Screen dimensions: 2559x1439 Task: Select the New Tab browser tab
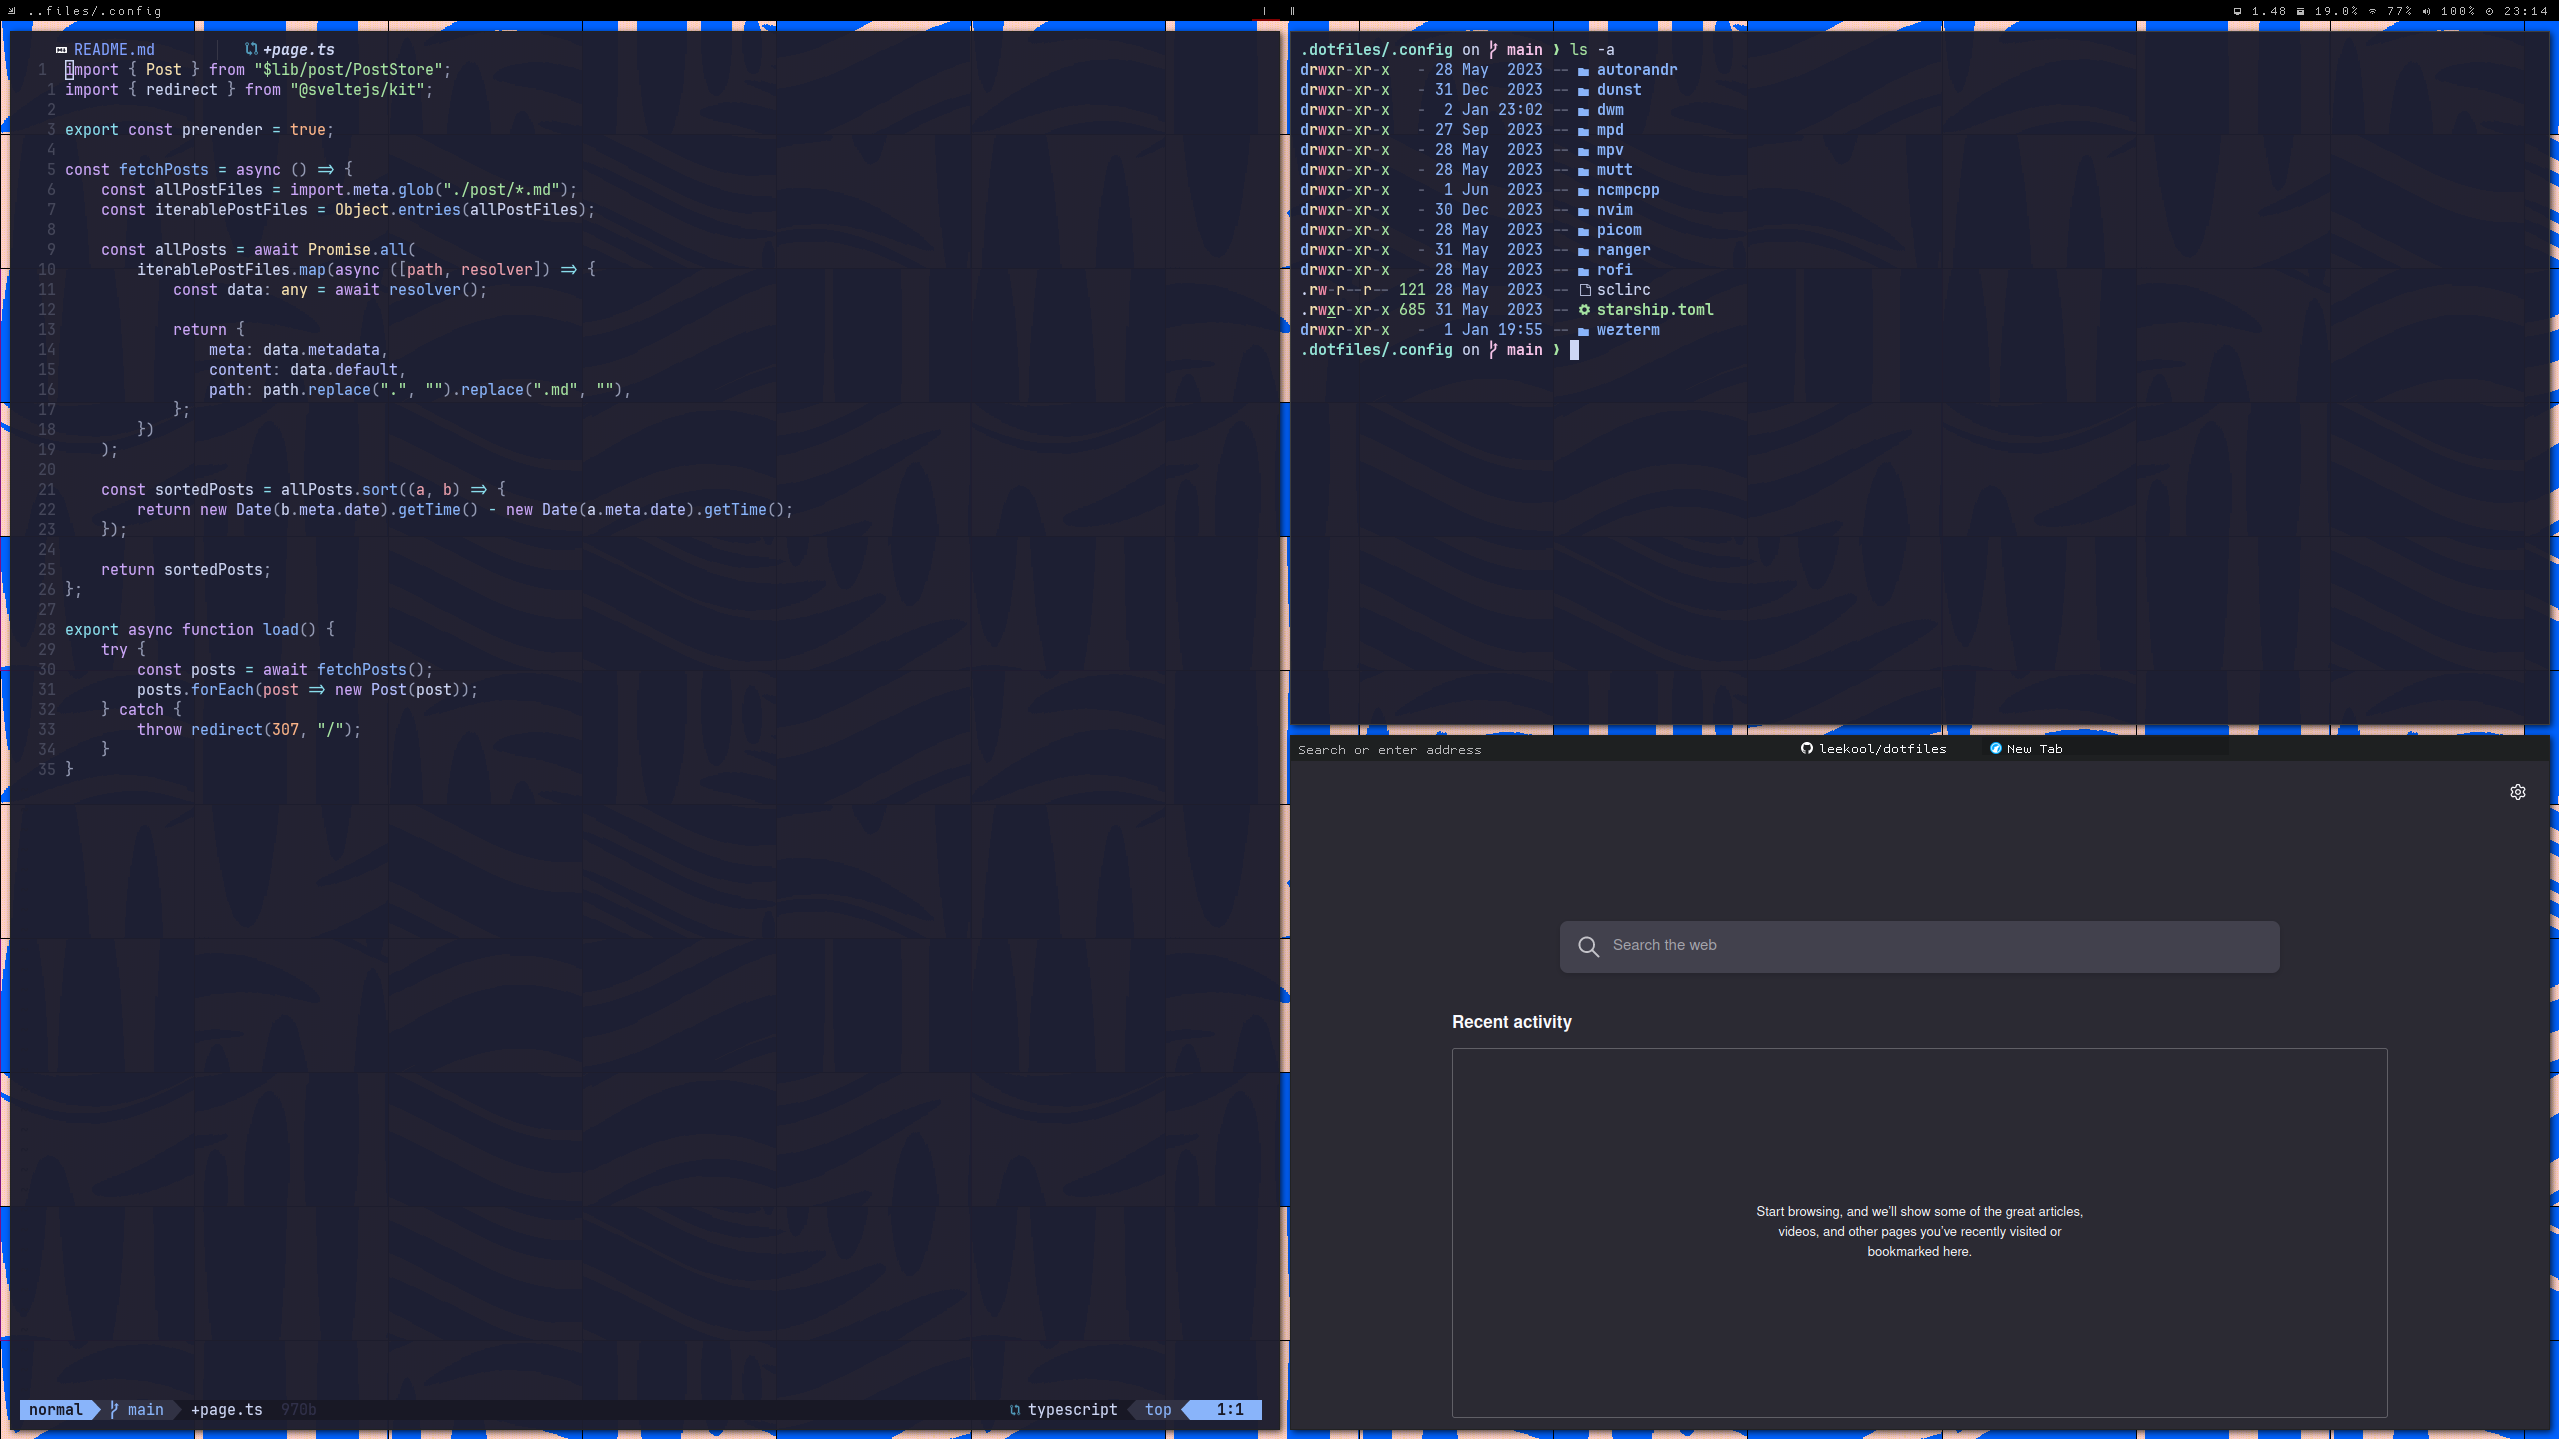2034,748
